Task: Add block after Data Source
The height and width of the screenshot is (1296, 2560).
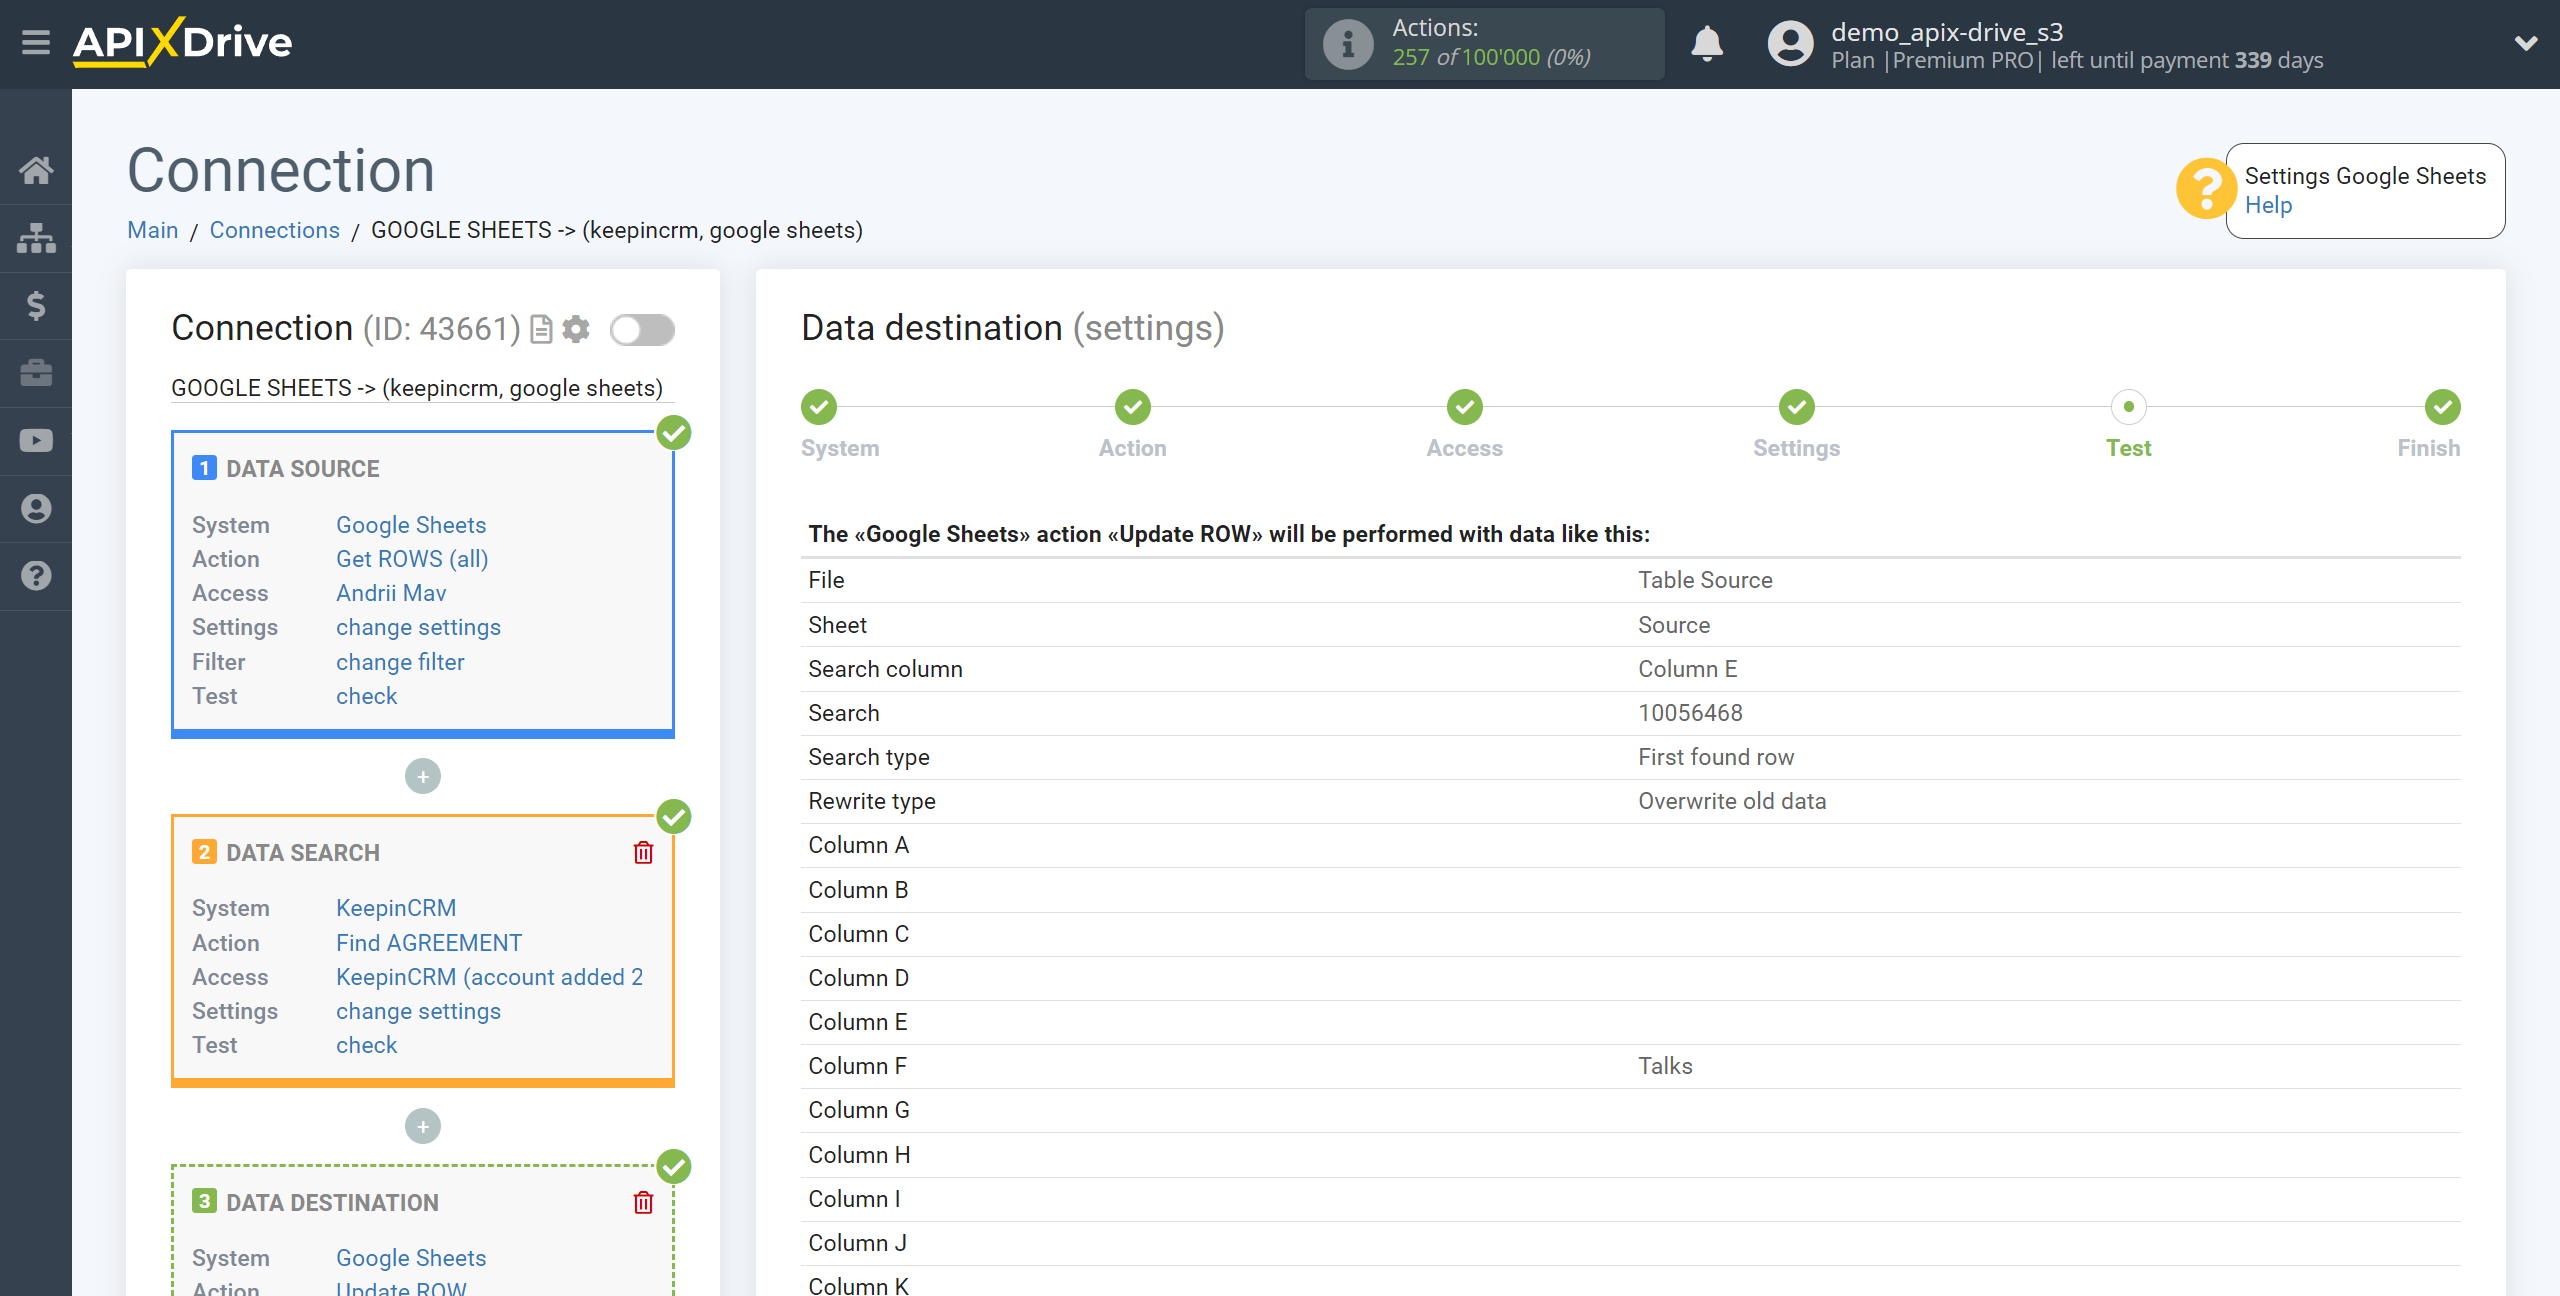Action: pos(423,777)
